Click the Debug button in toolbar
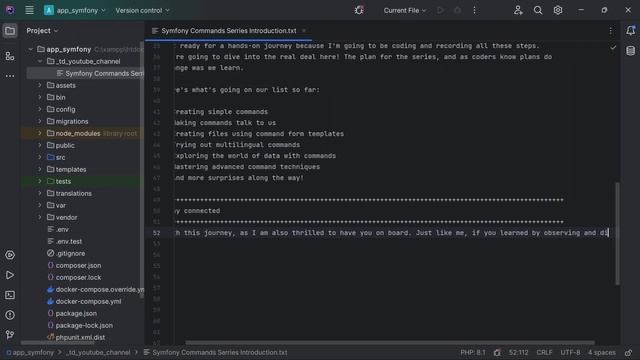This screenshot has width=640, height=360. pyautogui.click(x=458, y=10)
